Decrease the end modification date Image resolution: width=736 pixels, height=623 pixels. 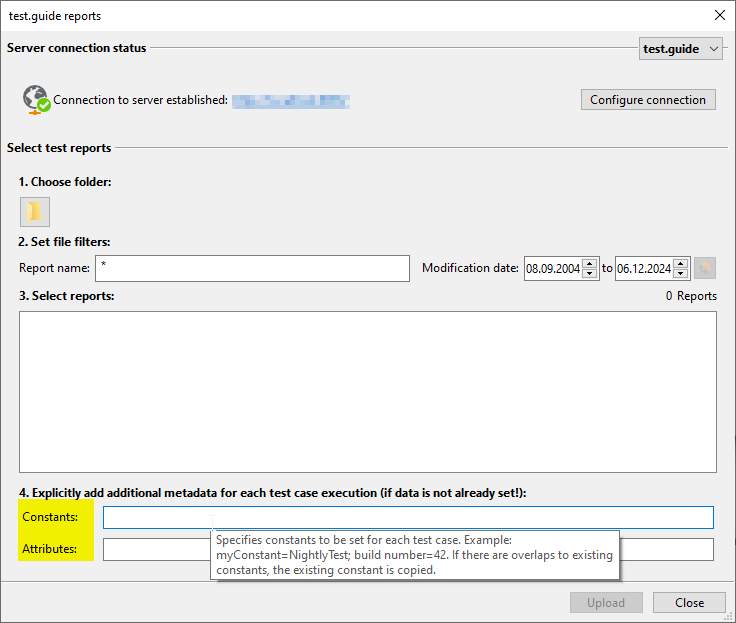681,274
